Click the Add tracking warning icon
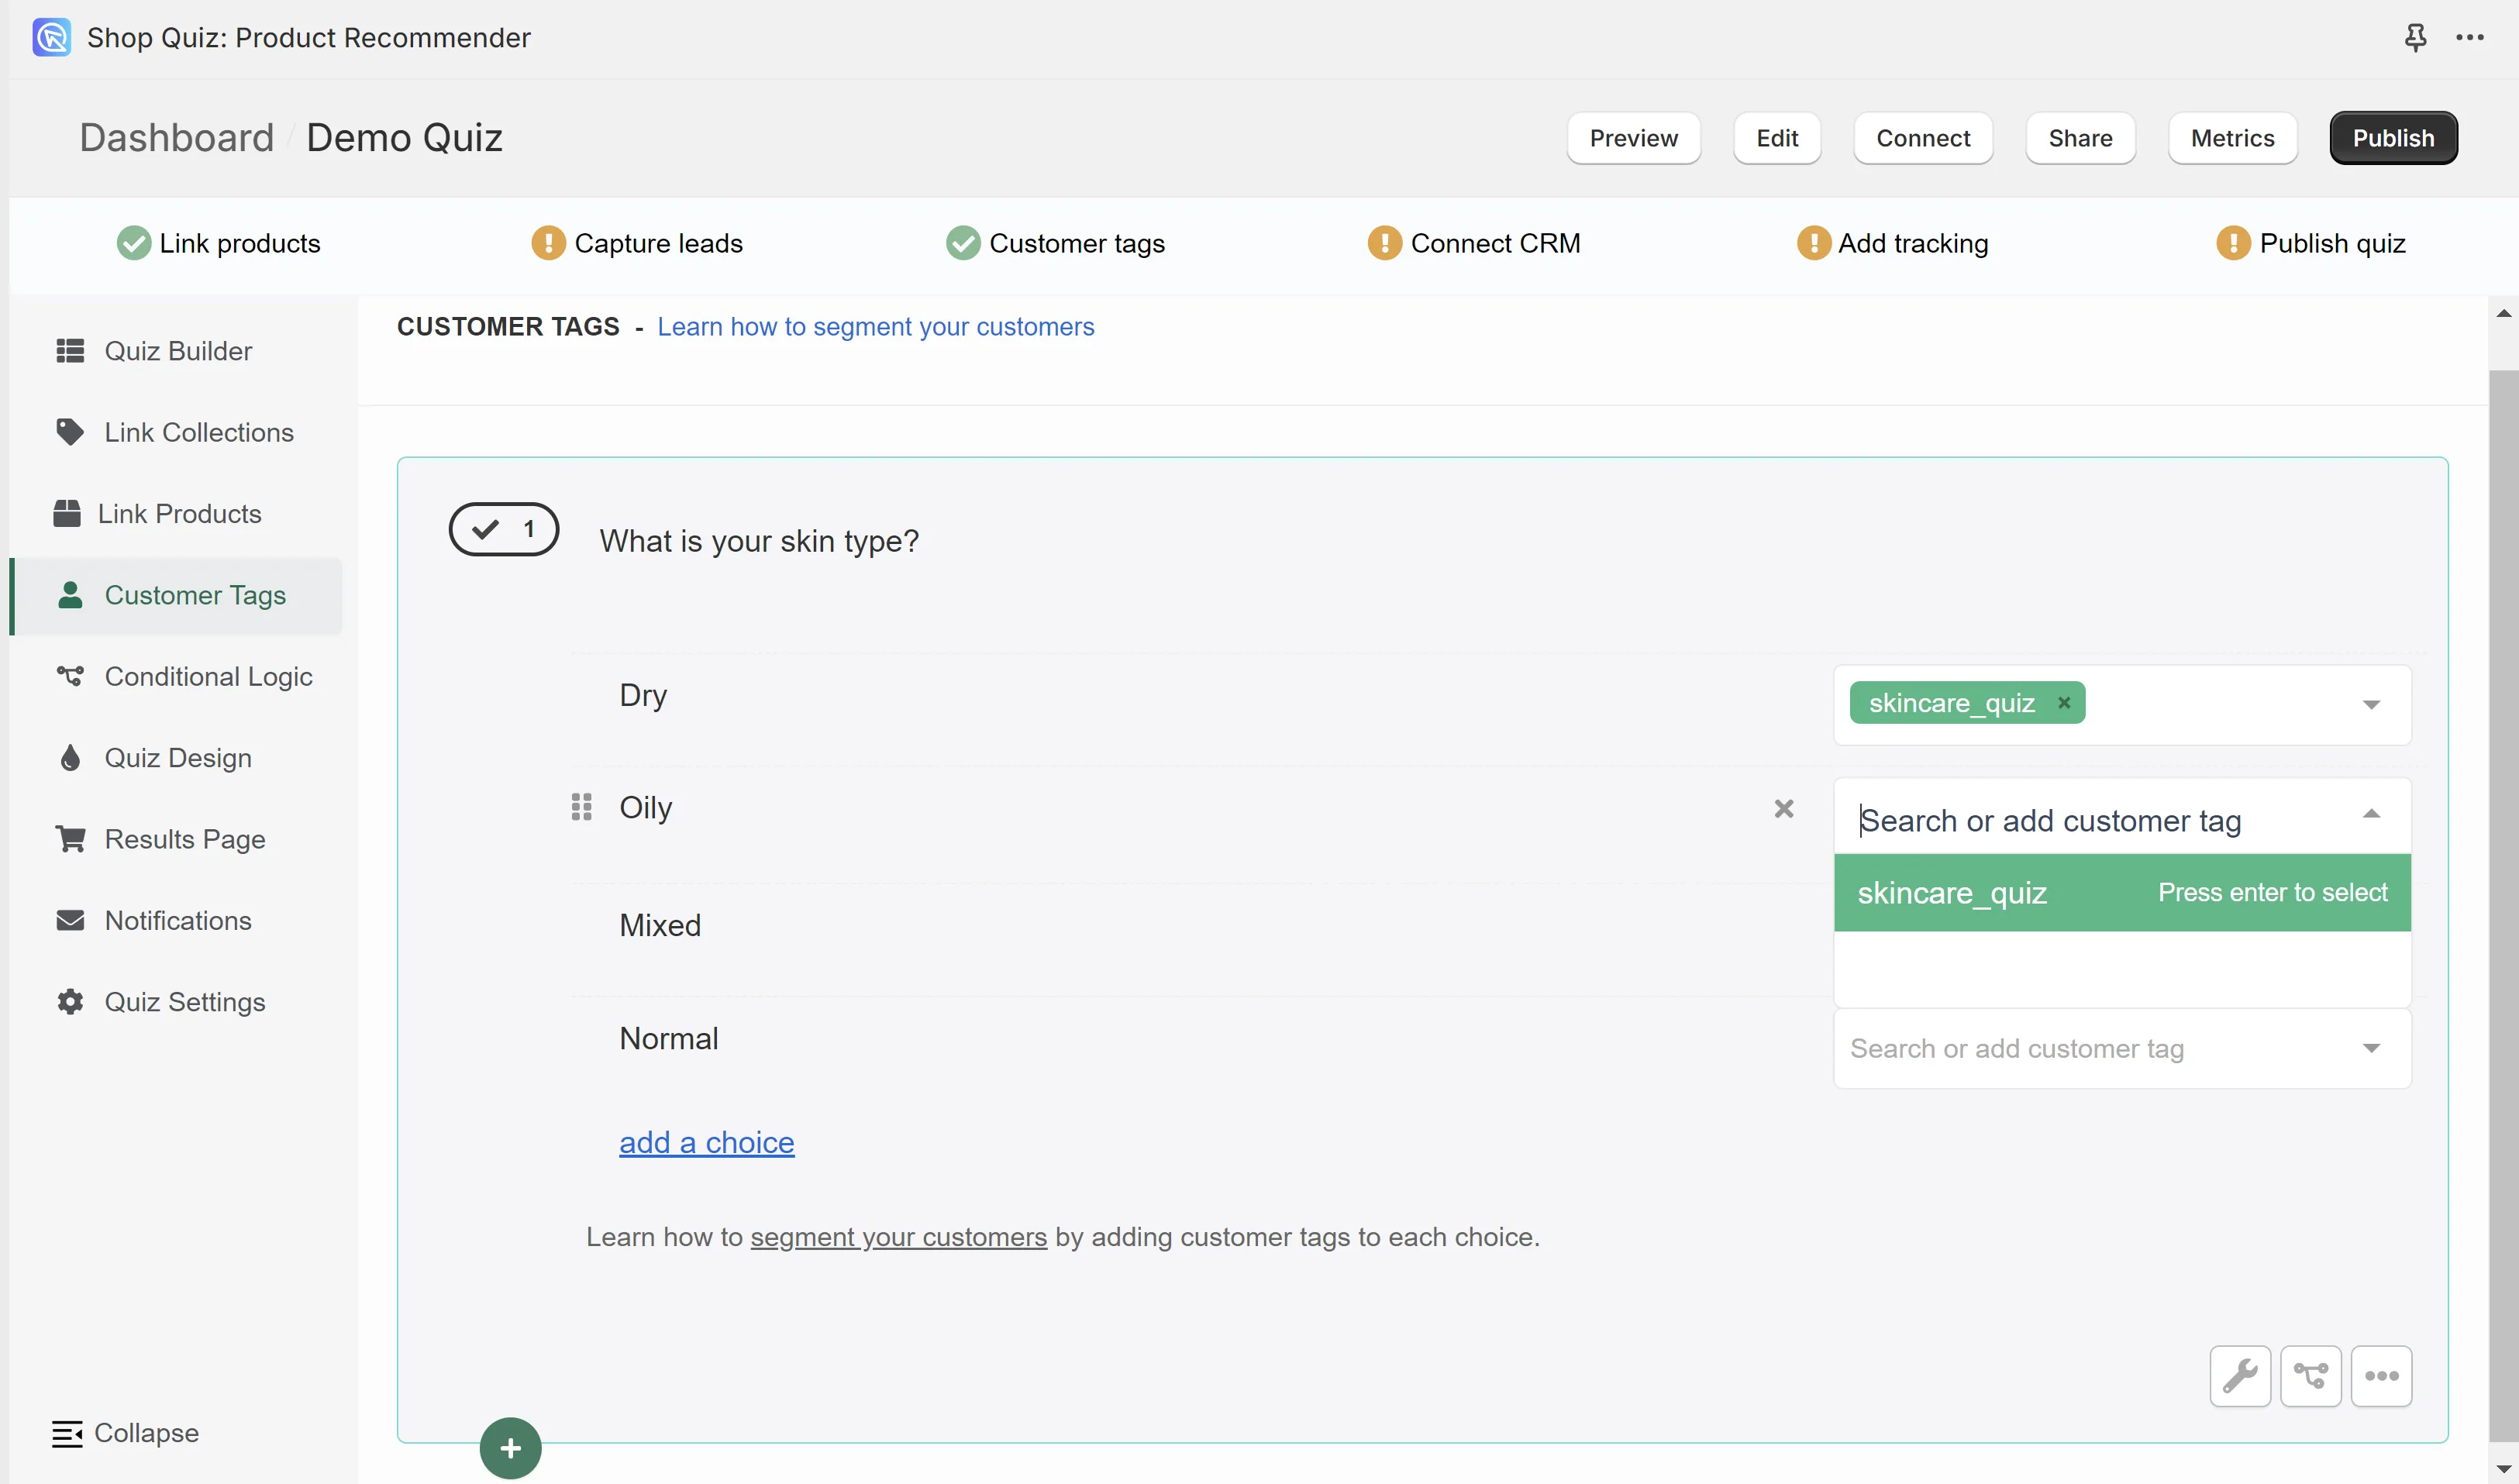The image size is (2519, 1484). tap(1813, 243)
